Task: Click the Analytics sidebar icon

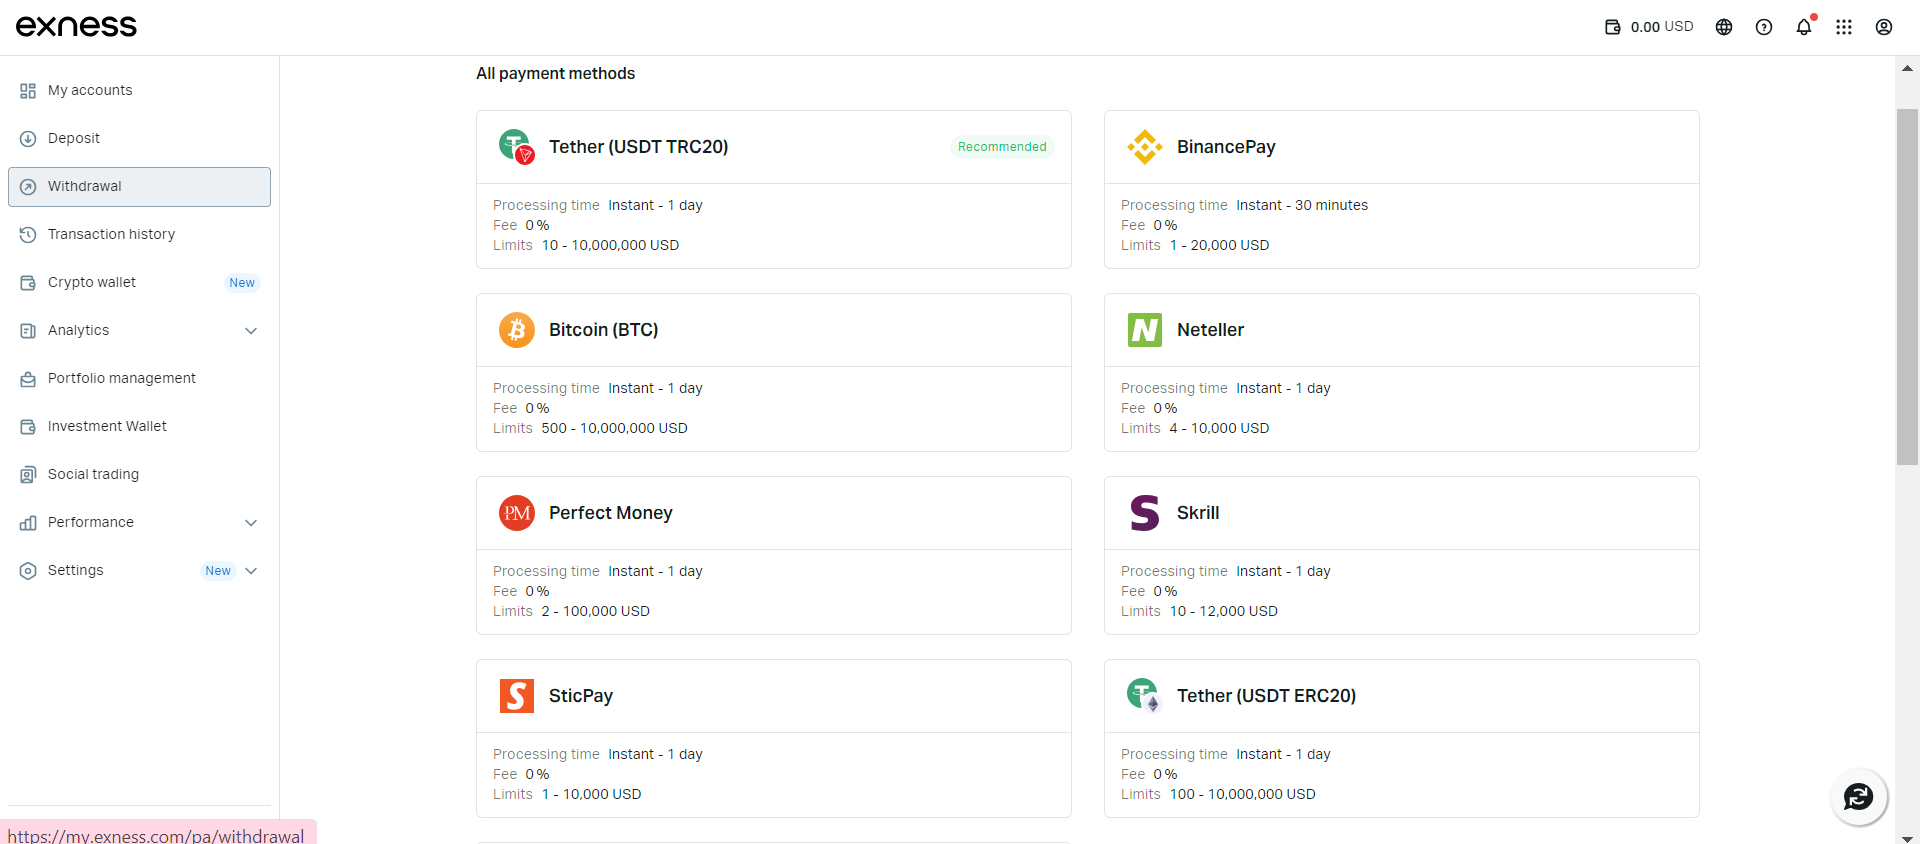Action: coord(28,331)
